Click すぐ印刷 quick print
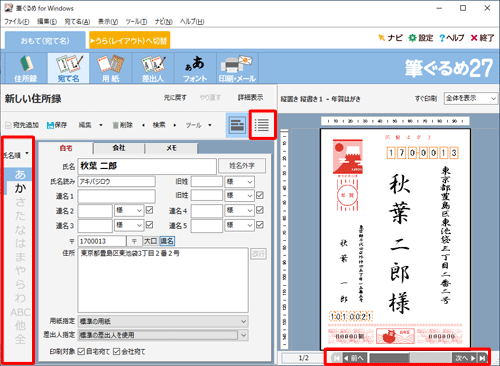Image resolution: width=500 pixels, height=366 pixels. [426, 99]
